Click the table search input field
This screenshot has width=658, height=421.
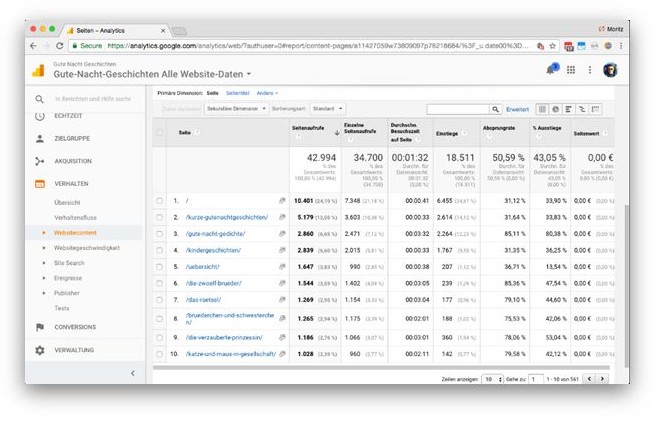coord(457,109)
